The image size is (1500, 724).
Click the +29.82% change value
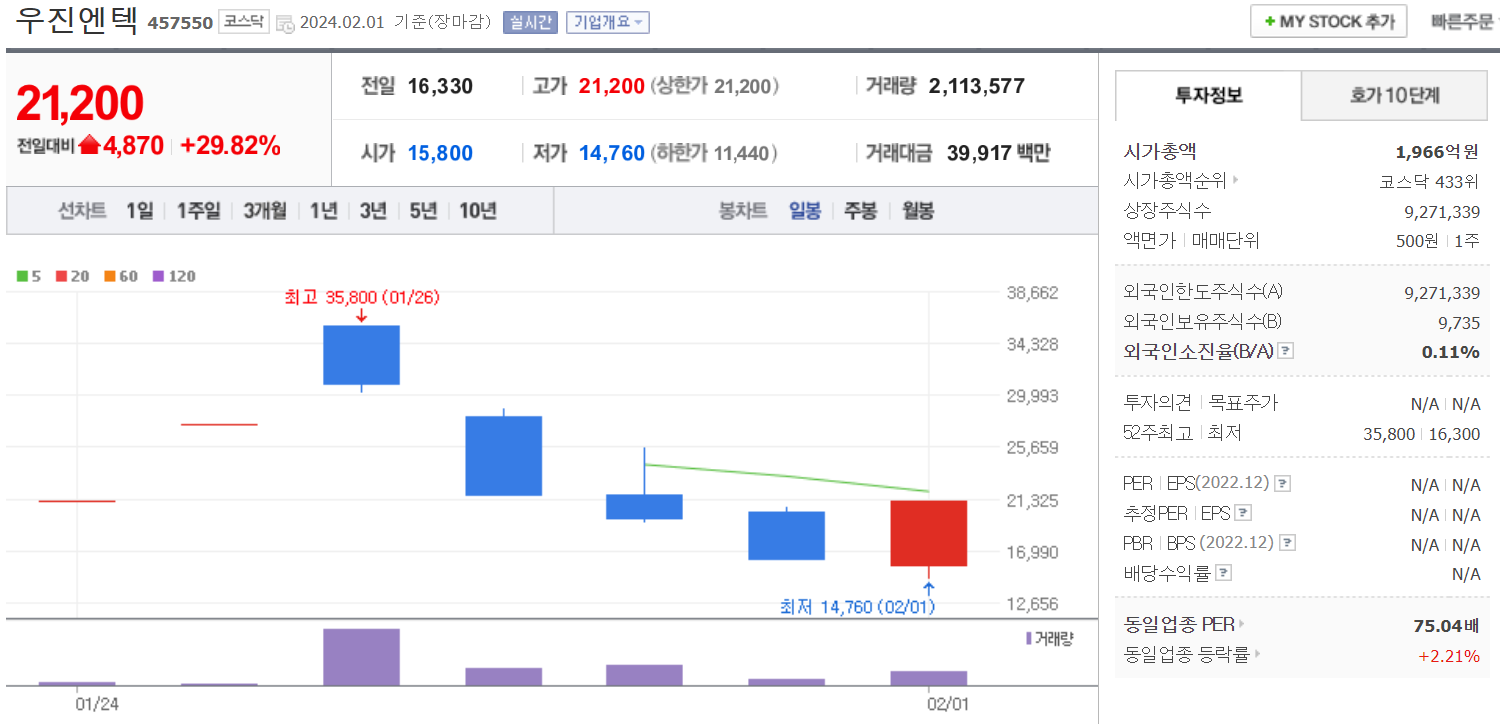pos(230,146)
